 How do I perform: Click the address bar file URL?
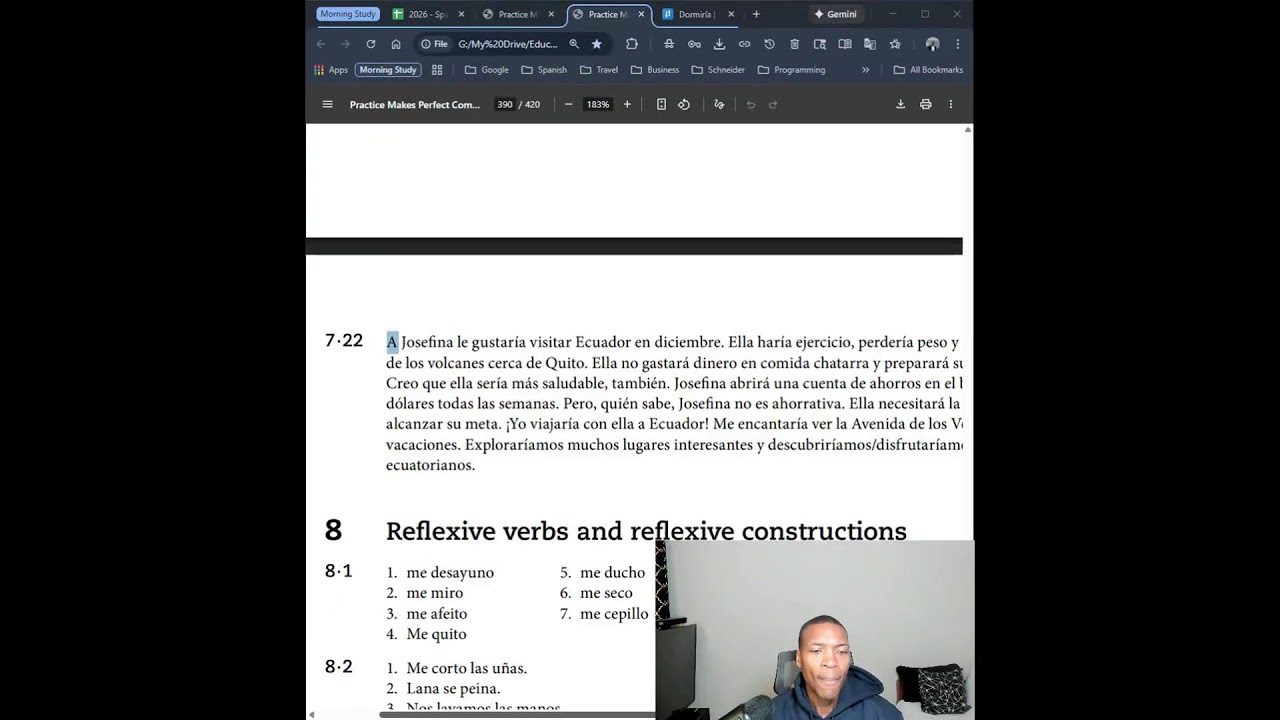508,44
